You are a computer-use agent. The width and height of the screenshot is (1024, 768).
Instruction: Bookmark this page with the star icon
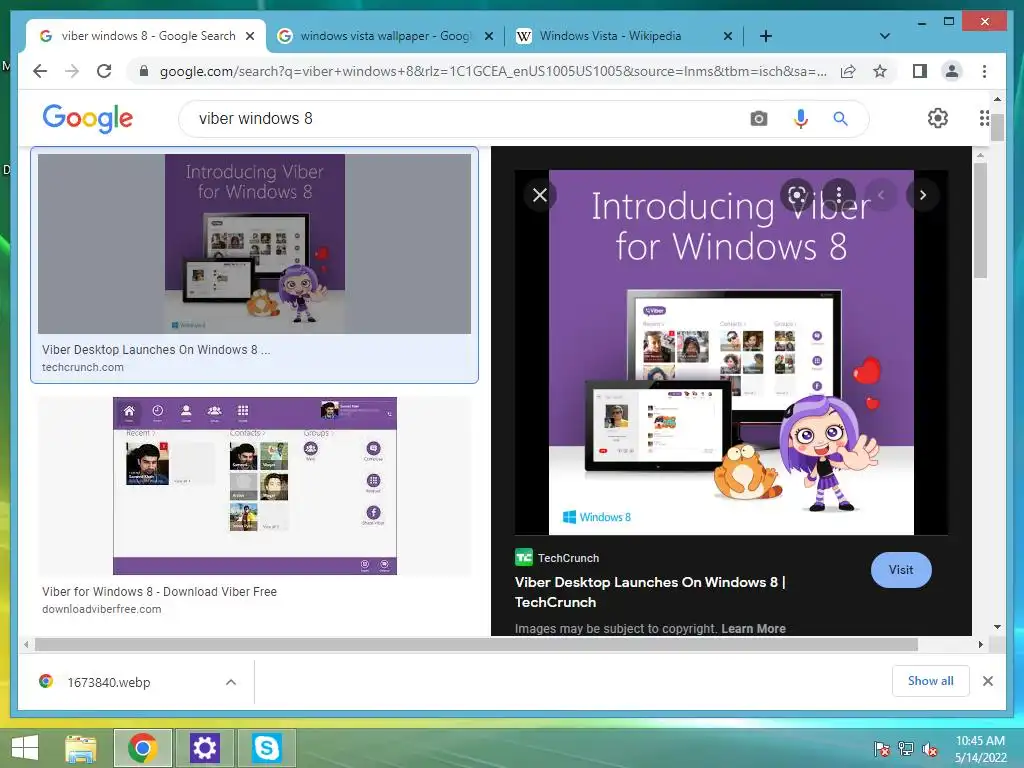[880, 71]
